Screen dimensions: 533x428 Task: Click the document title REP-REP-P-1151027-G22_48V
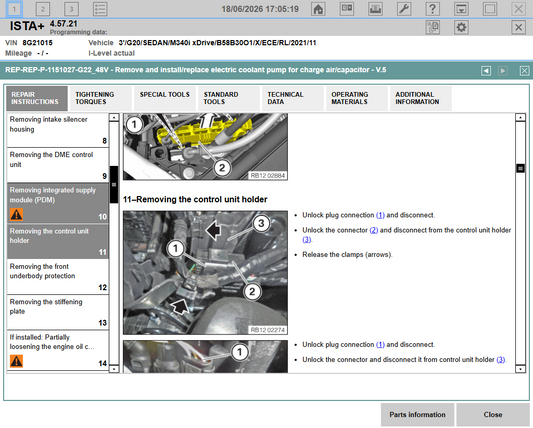coord(195,70)
